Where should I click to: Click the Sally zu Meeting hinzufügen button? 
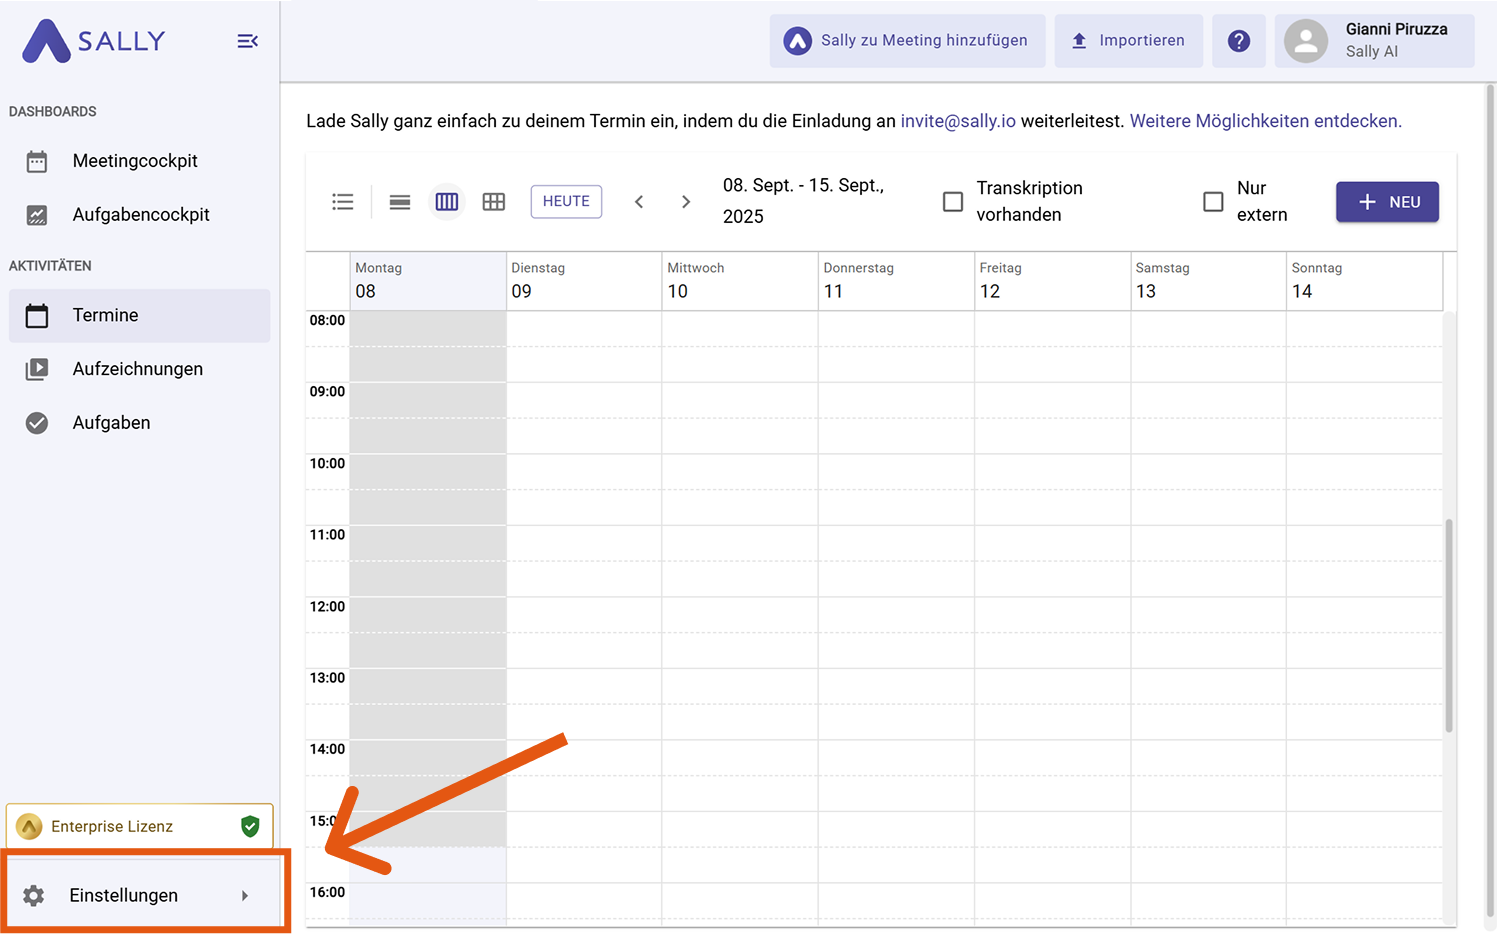coord(907,41)
